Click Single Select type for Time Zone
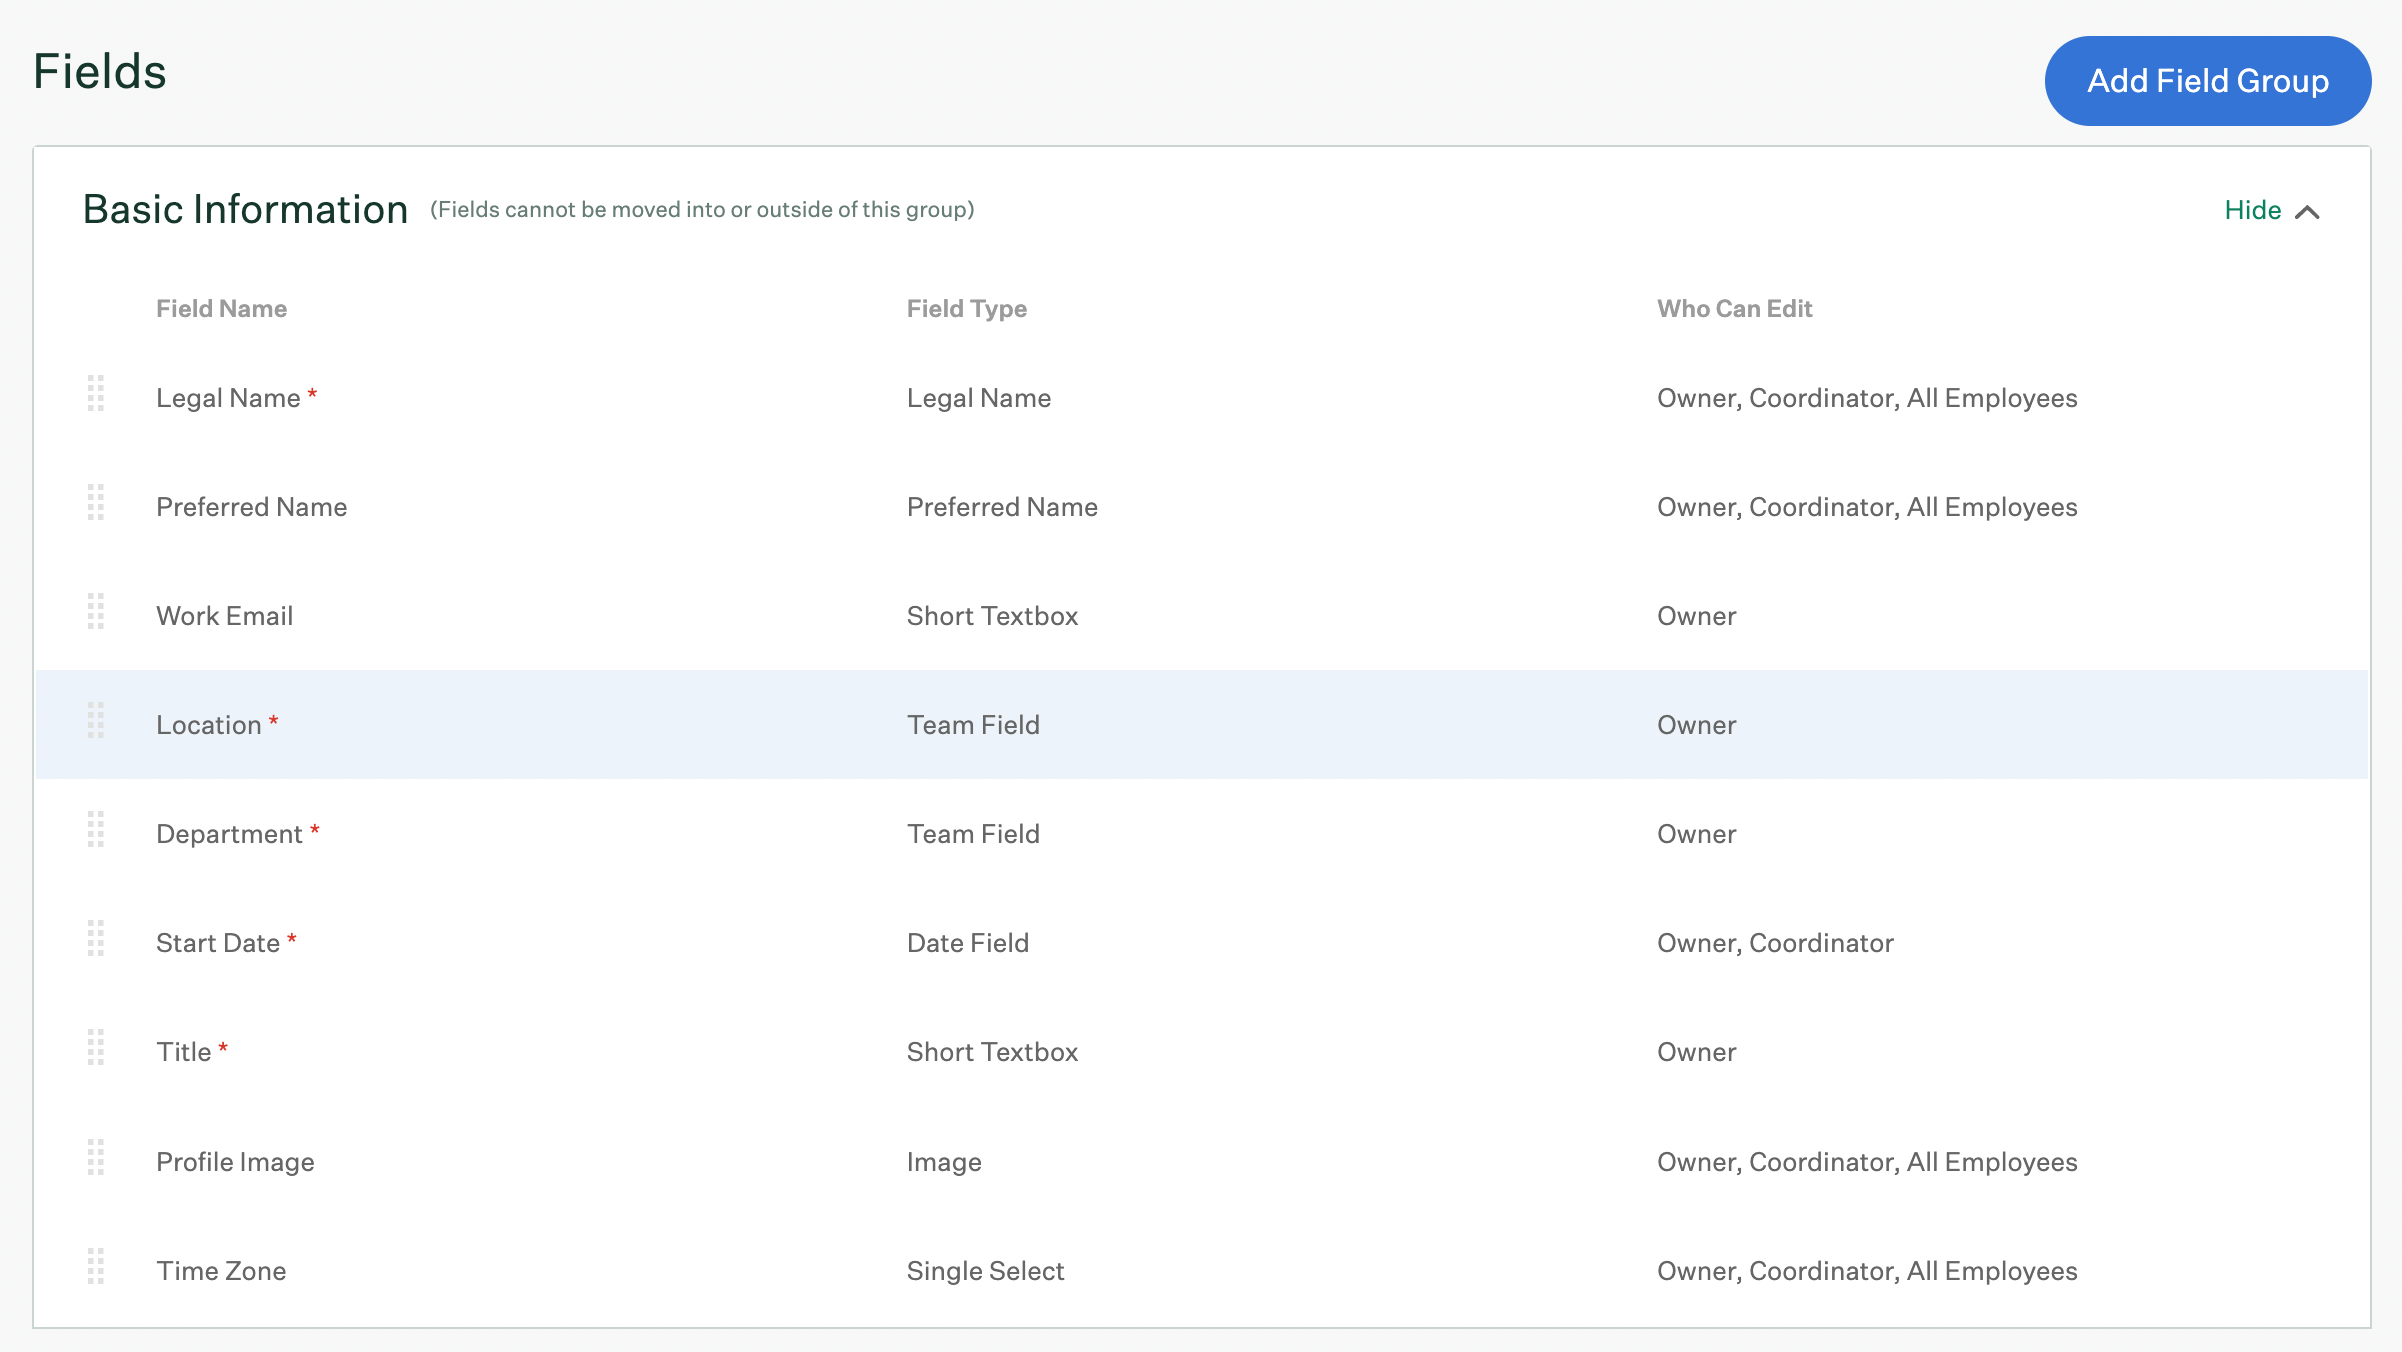The width and height of the screenshot is (2402, 1352). coord(986,1271)
